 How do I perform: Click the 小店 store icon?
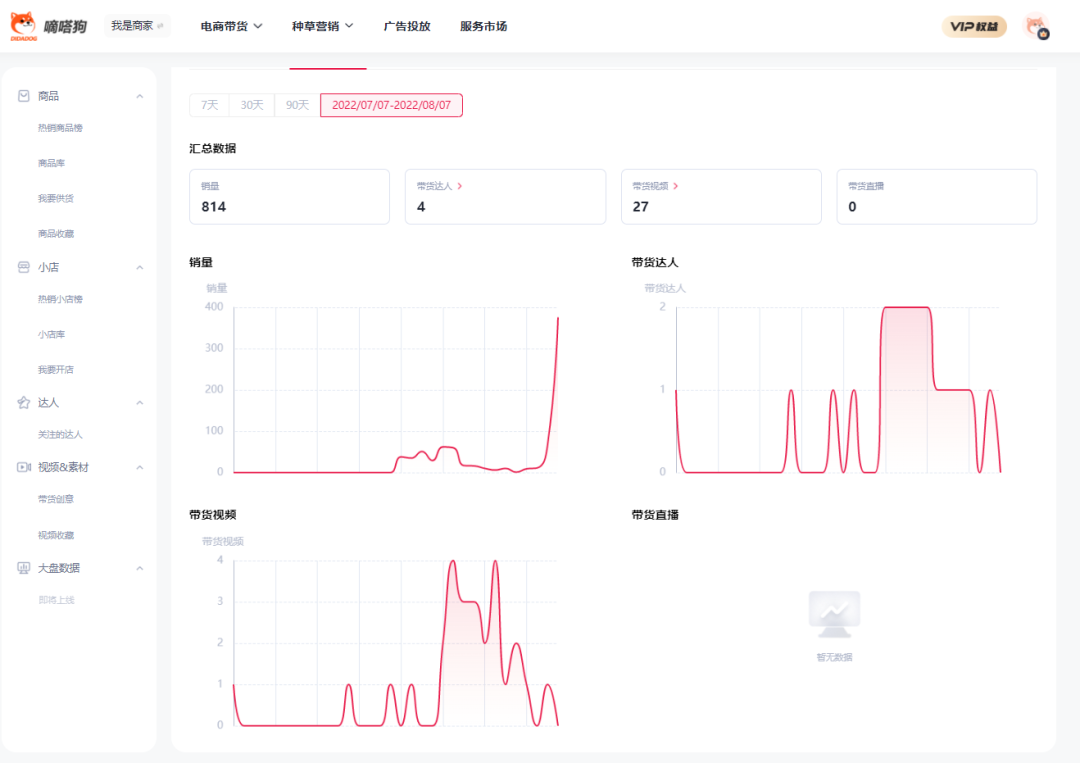(x=23, y=267)
